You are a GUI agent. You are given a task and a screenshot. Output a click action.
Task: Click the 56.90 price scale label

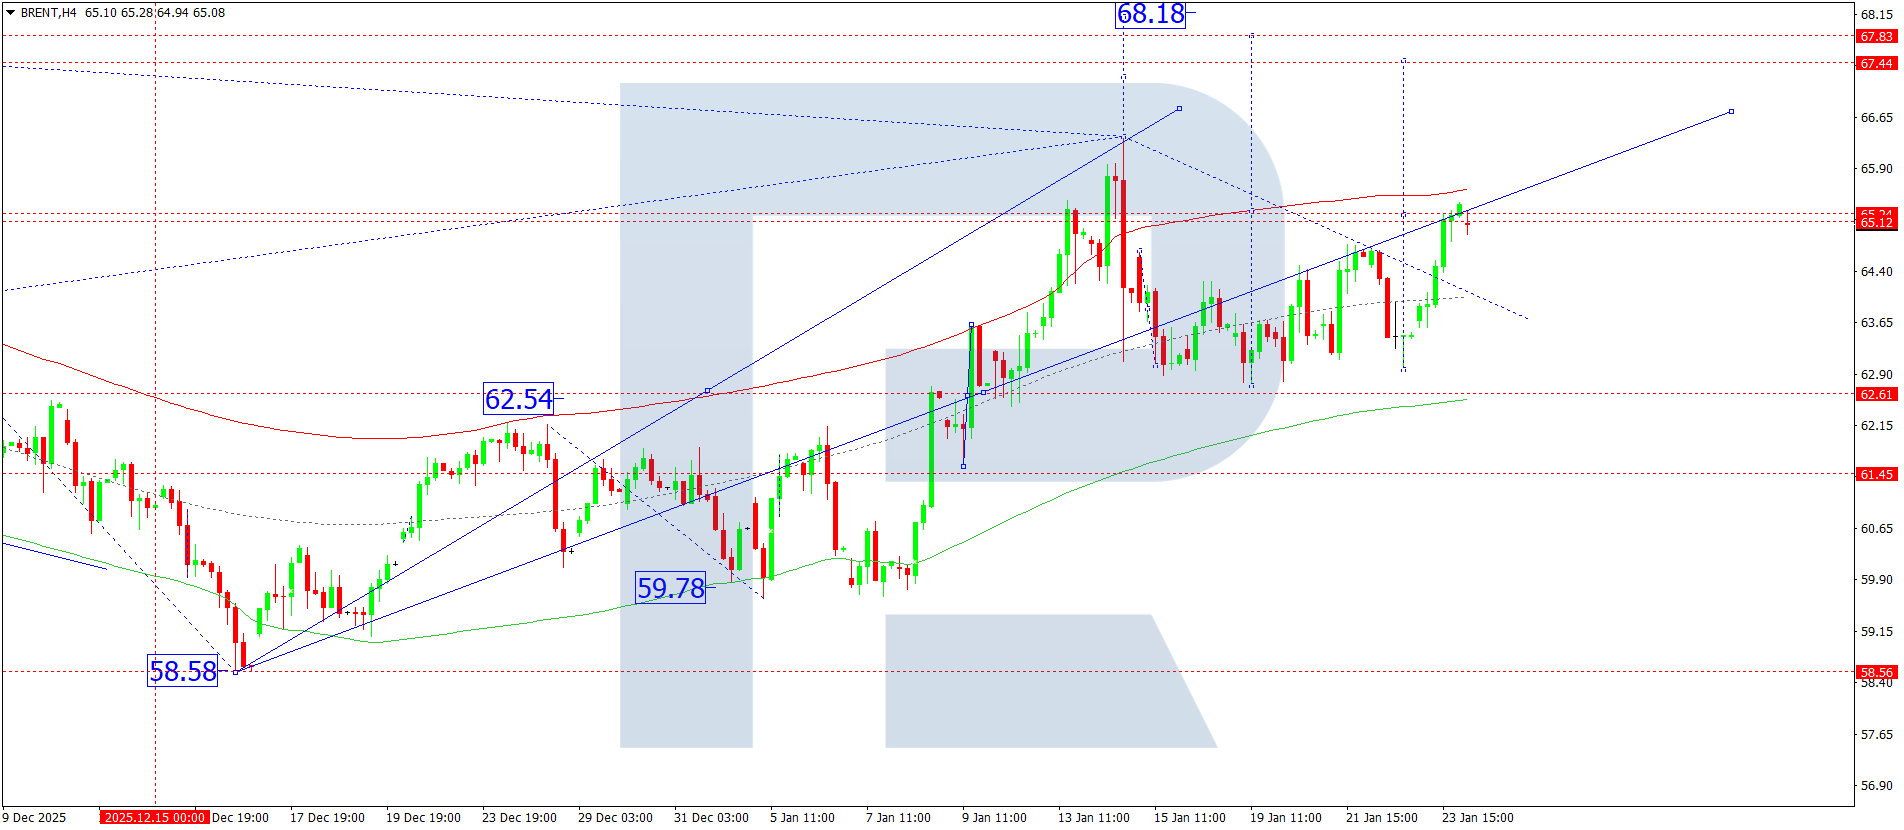pyautogui.click(x=1876, y=785)
